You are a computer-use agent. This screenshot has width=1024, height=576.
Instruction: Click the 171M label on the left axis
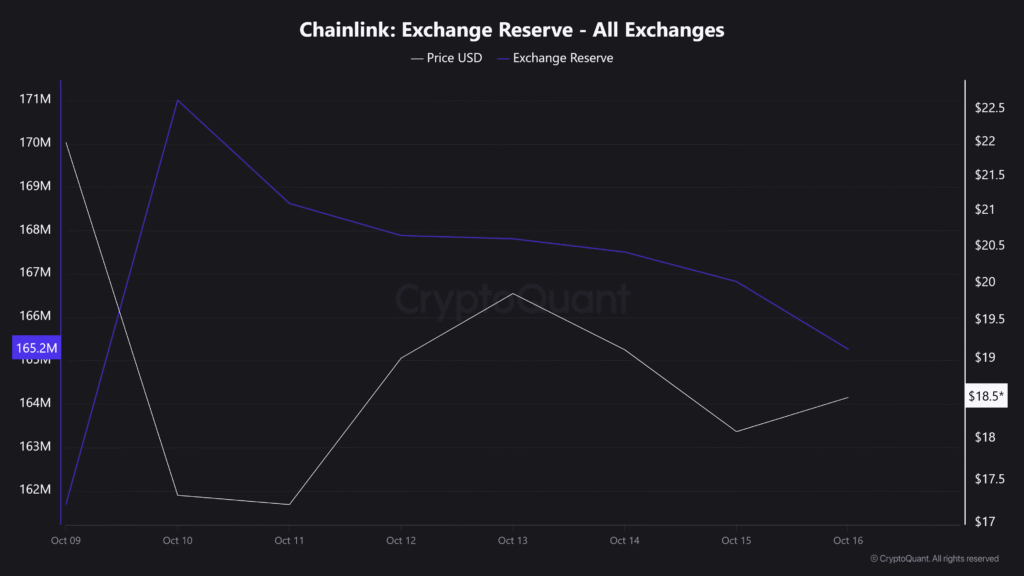[35, 99]
